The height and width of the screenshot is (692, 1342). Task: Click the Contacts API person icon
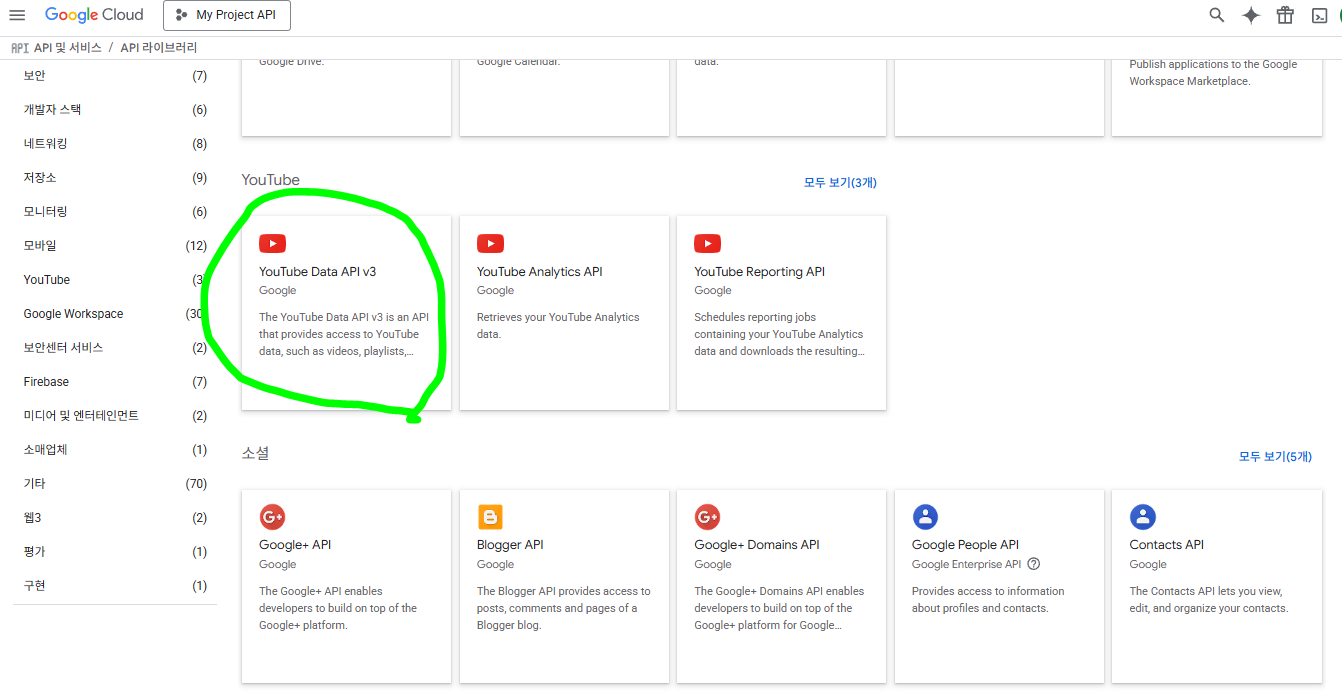point(1143,517)
